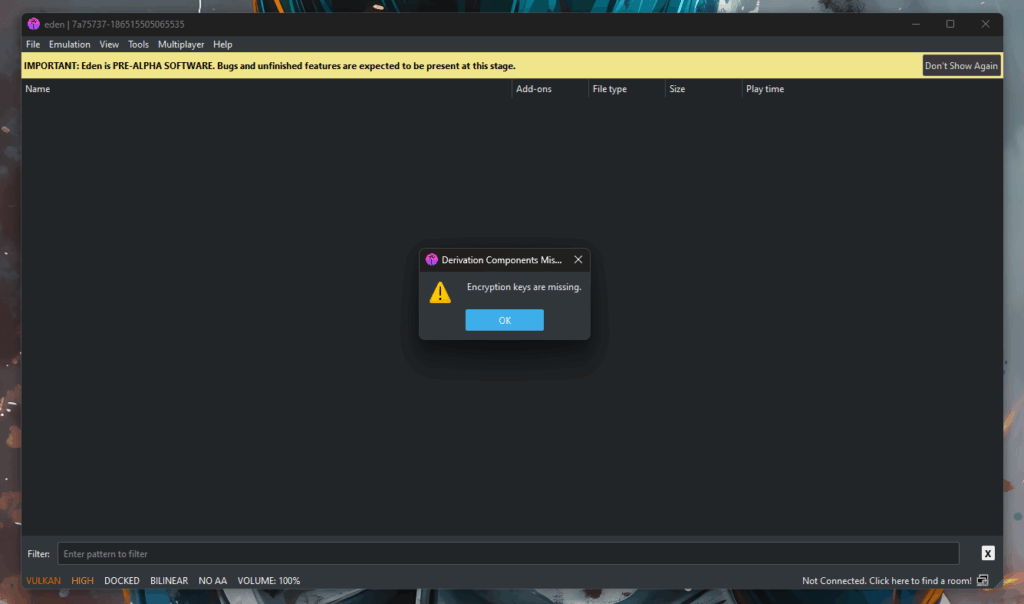
Task: Focus the filter pattern input field
Action: click(x=508, y=554)
